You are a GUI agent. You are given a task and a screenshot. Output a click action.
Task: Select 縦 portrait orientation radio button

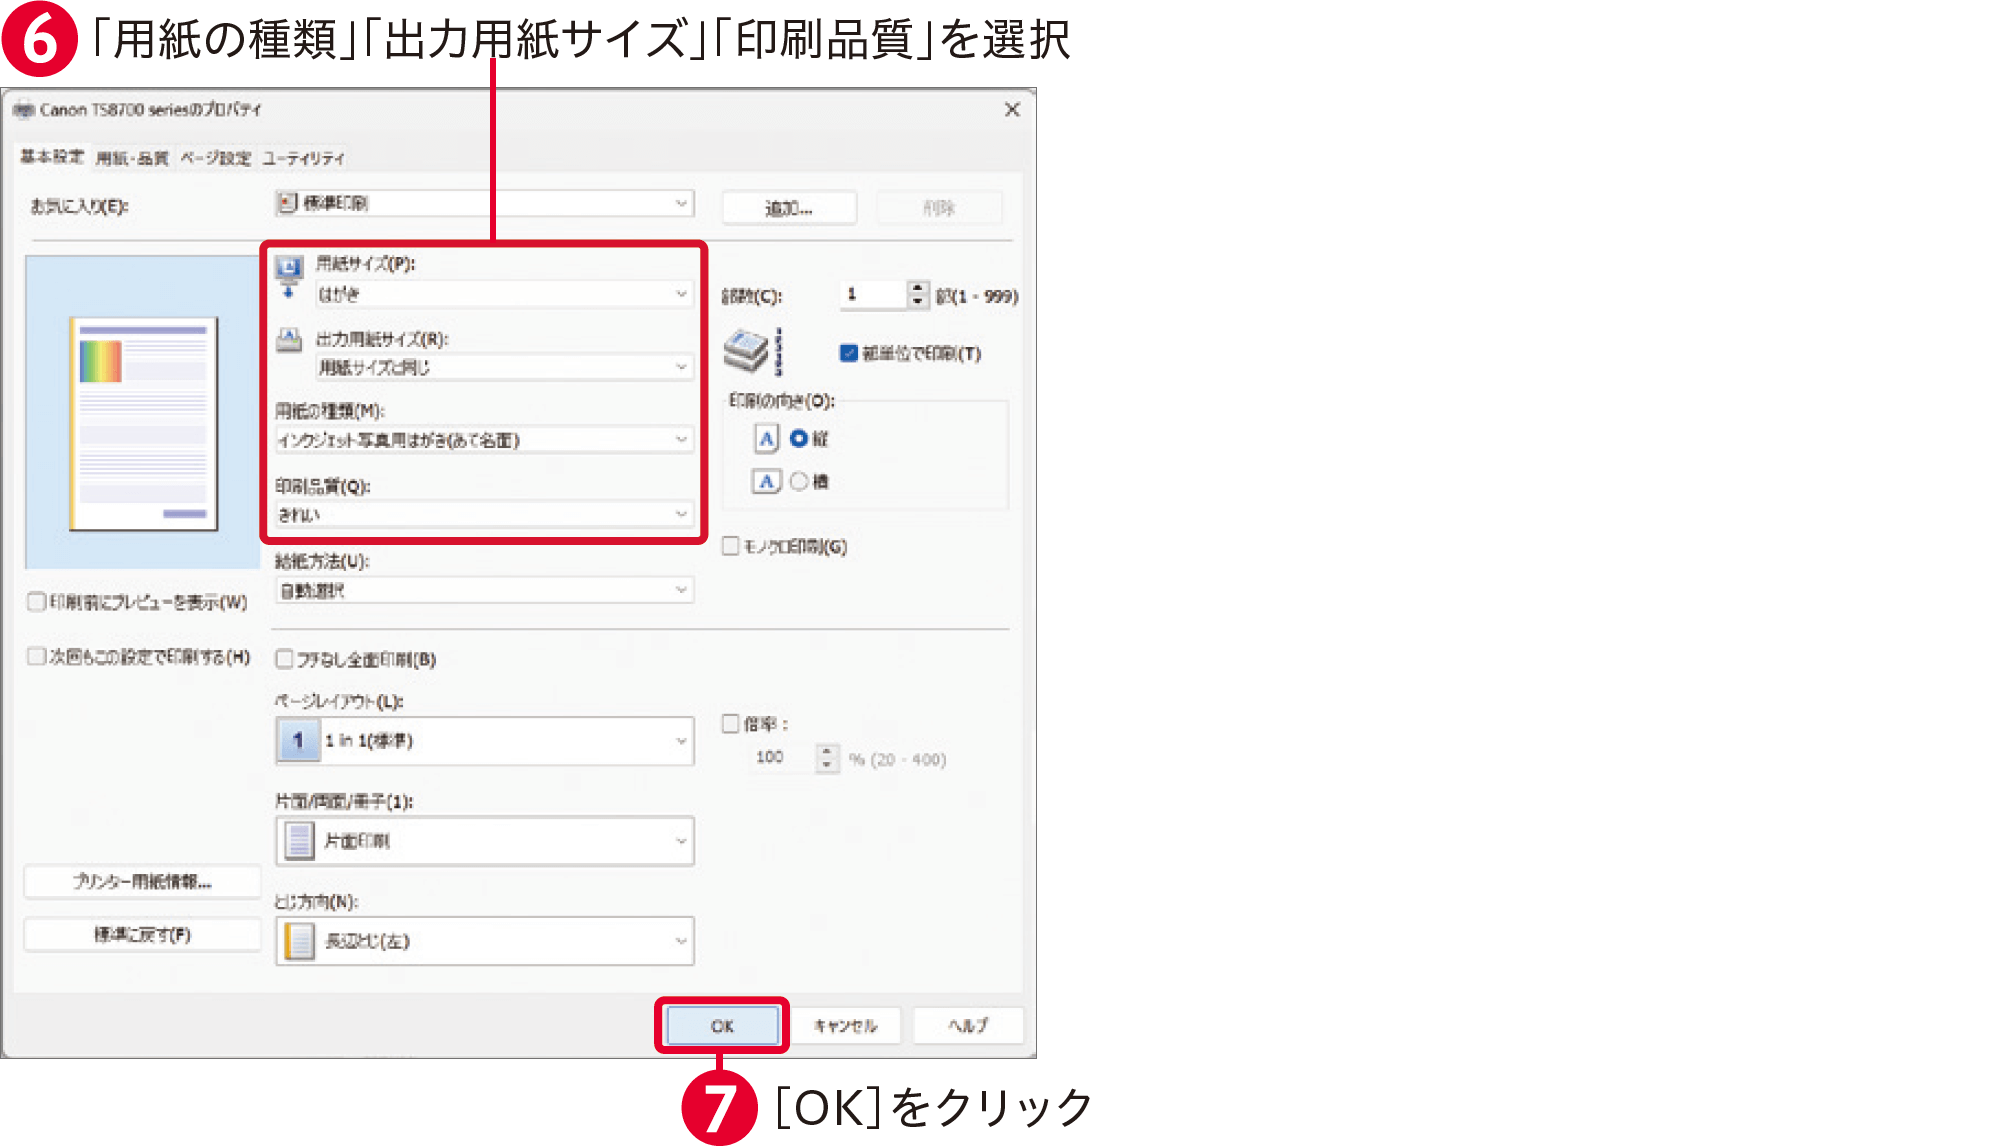(799, 438)
